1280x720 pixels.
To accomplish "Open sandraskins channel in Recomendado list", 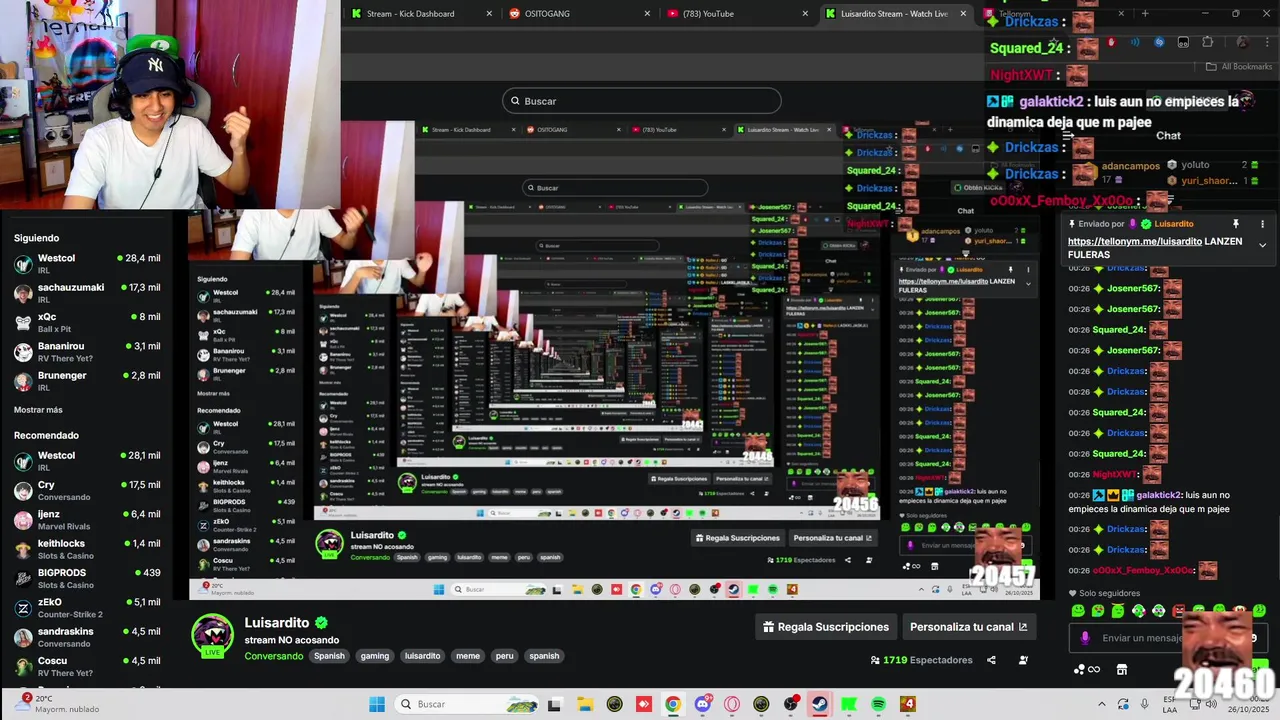I will click(87, 637).
